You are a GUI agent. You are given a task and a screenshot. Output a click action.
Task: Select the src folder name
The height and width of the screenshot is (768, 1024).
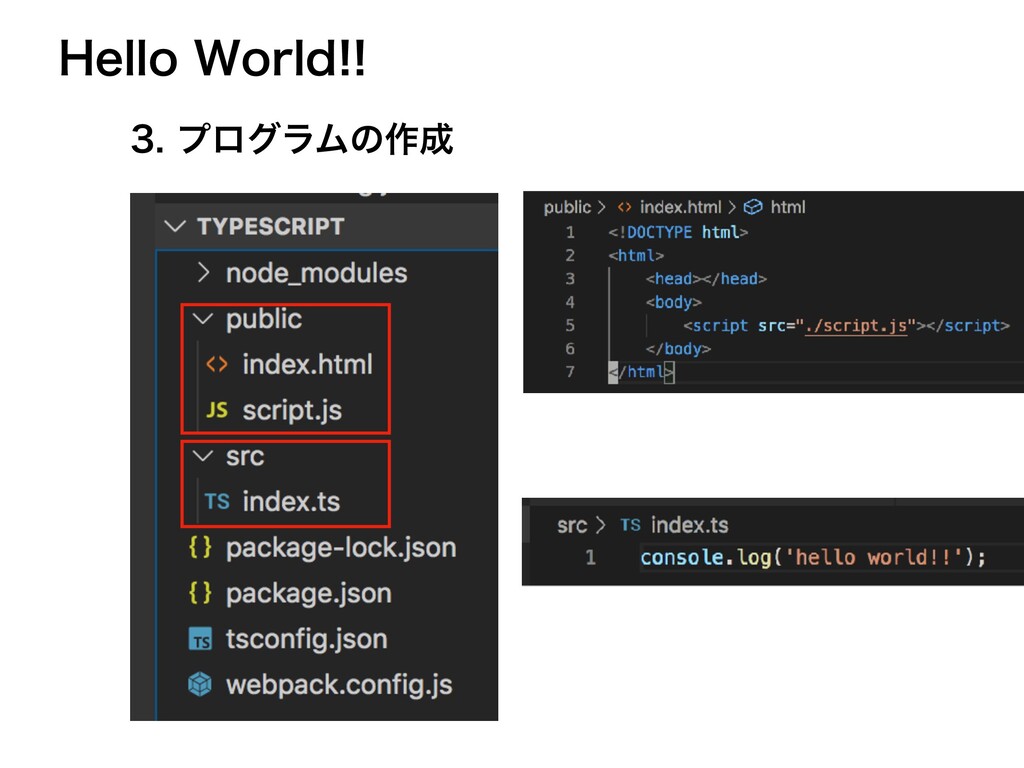pos(245,456)
